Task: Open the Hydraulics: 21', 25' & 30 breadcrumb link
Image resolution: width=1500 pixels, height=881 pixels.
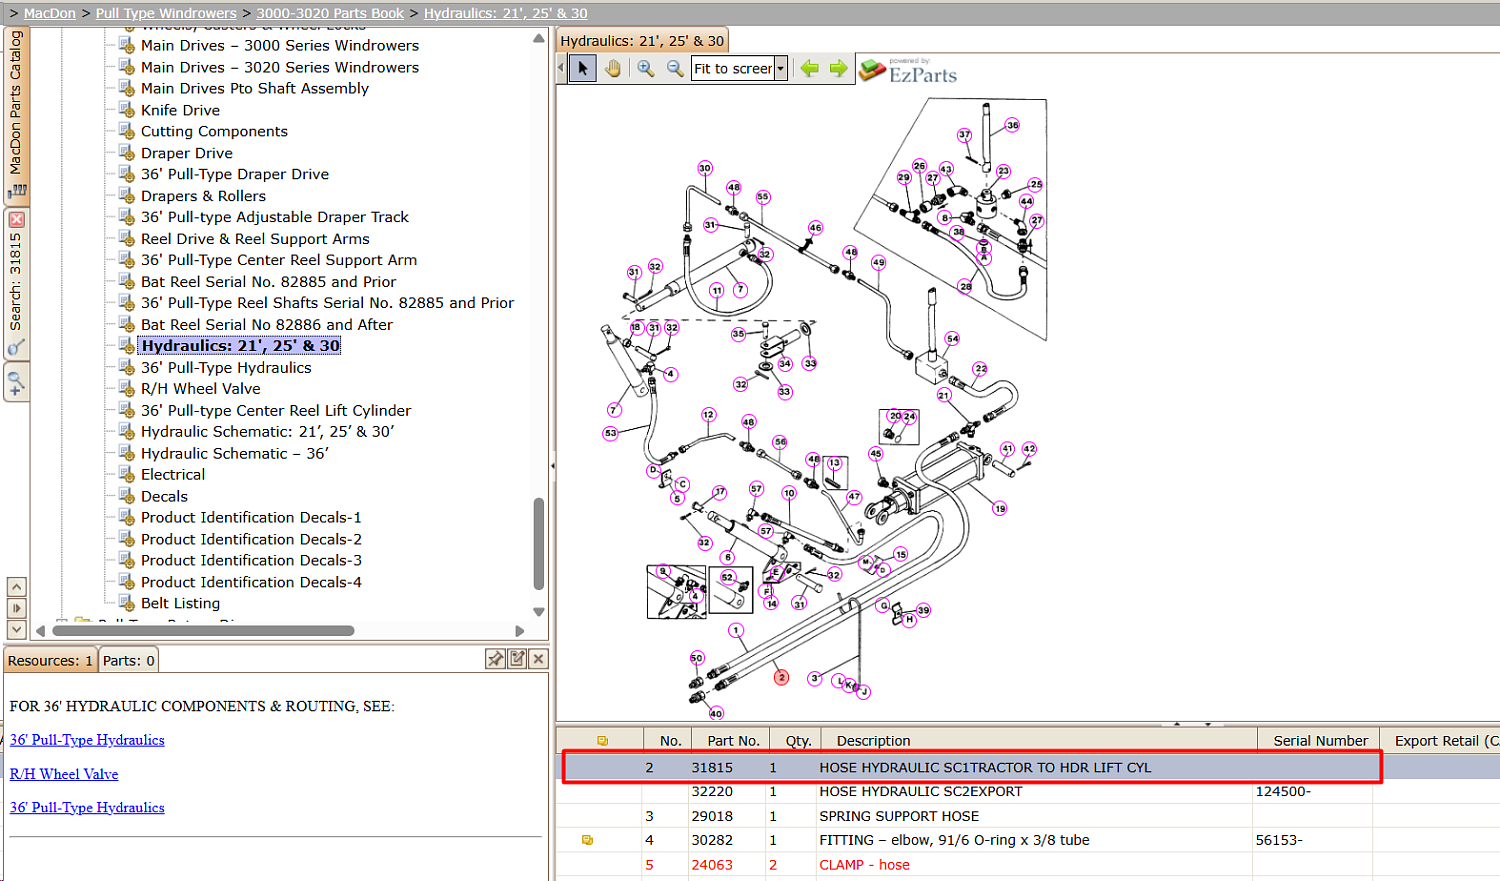Action: 506,13
